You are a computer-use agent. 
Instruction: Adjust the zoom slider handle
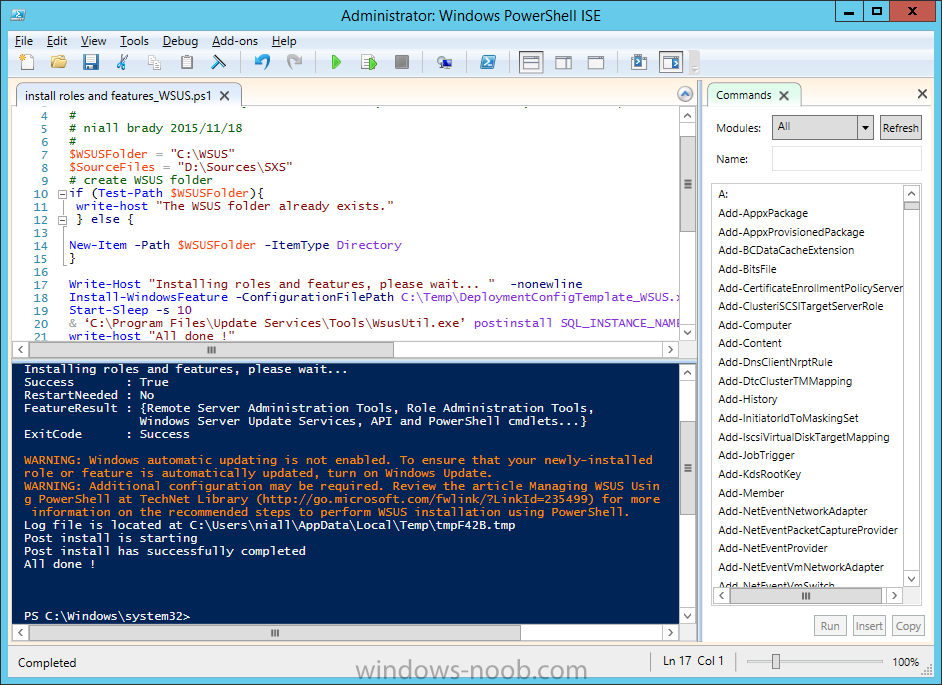click(776, 662)
